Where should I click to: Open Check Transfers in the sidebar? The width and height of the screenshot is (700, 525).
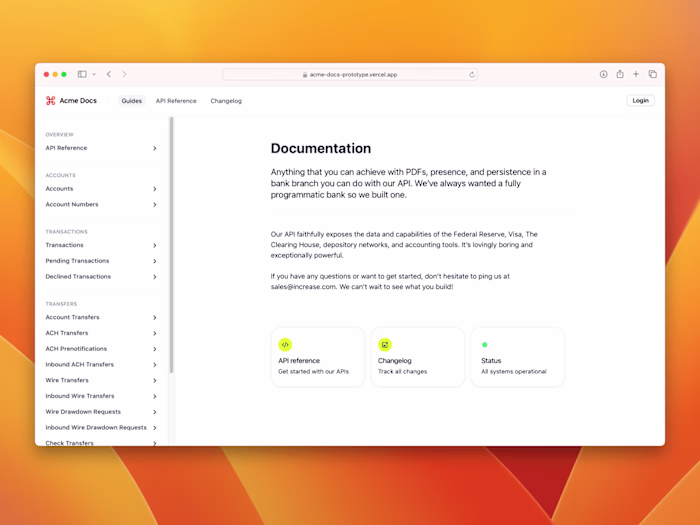point(101,443)
